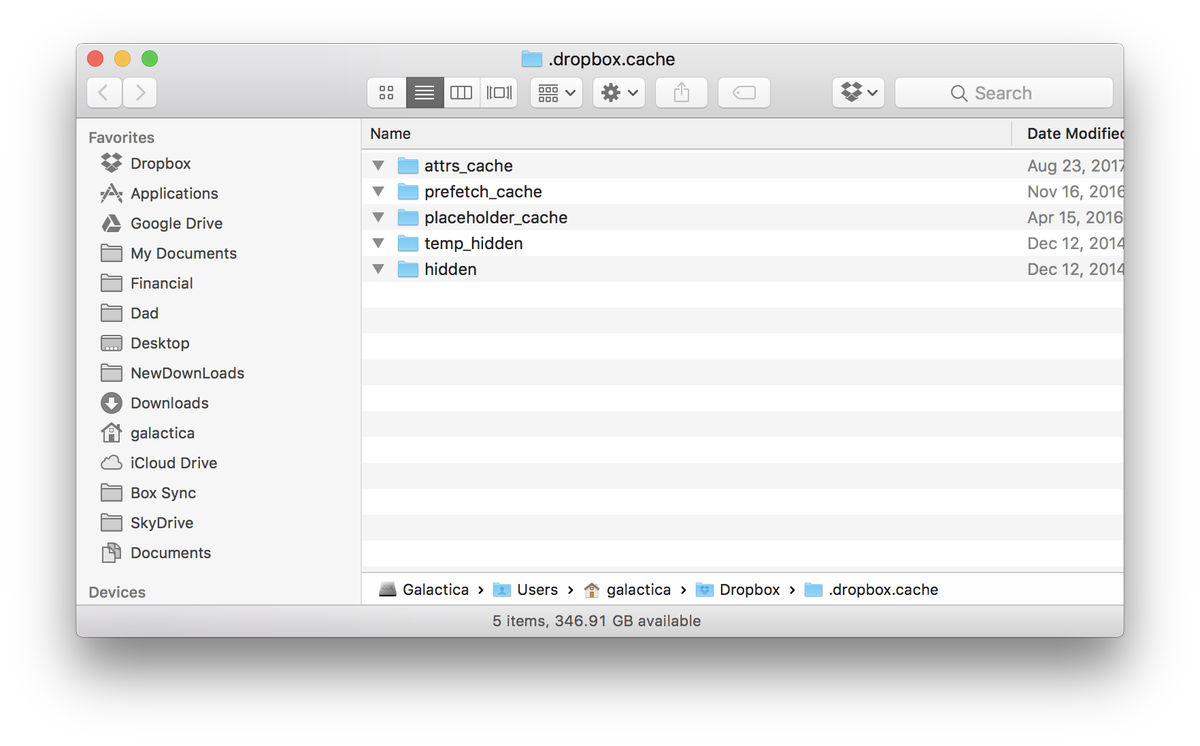The width and height of the screenshot is (1200, 746).
Task: Open Dropbox in sidebar Favorites
Action: (160, 163)
